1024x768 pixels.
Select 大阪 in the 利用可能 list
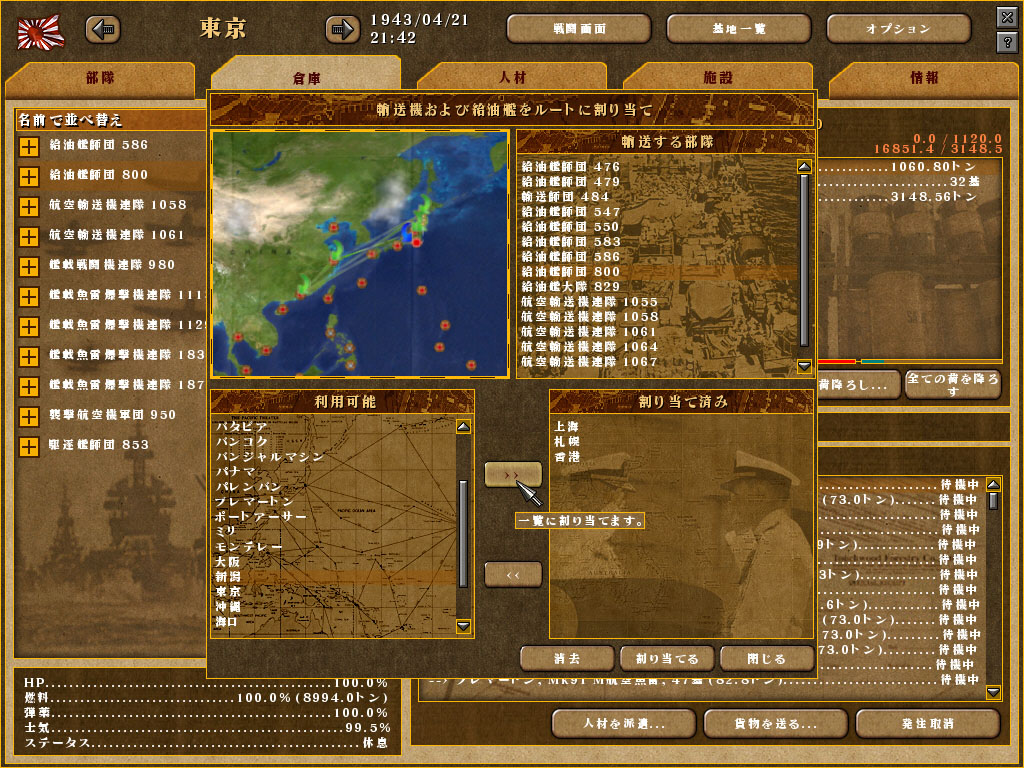pyautogui.click(x=228, y=562)
